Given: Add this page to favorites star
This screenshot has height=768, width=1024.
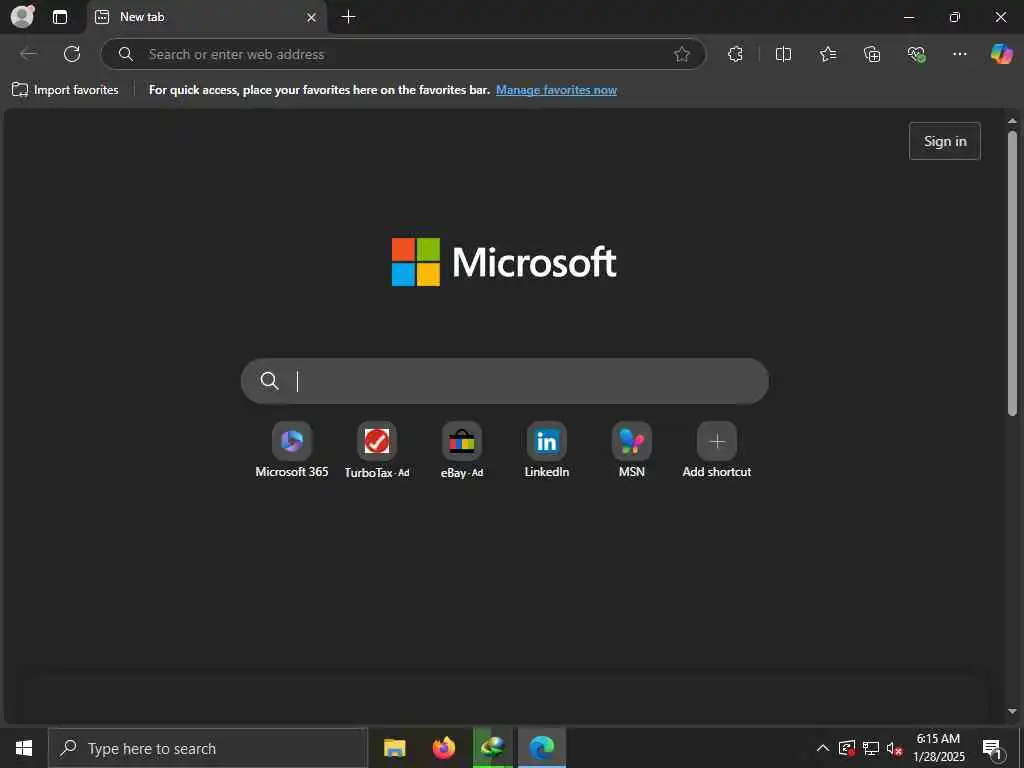Looking at the screenshot, I should 682,54.
